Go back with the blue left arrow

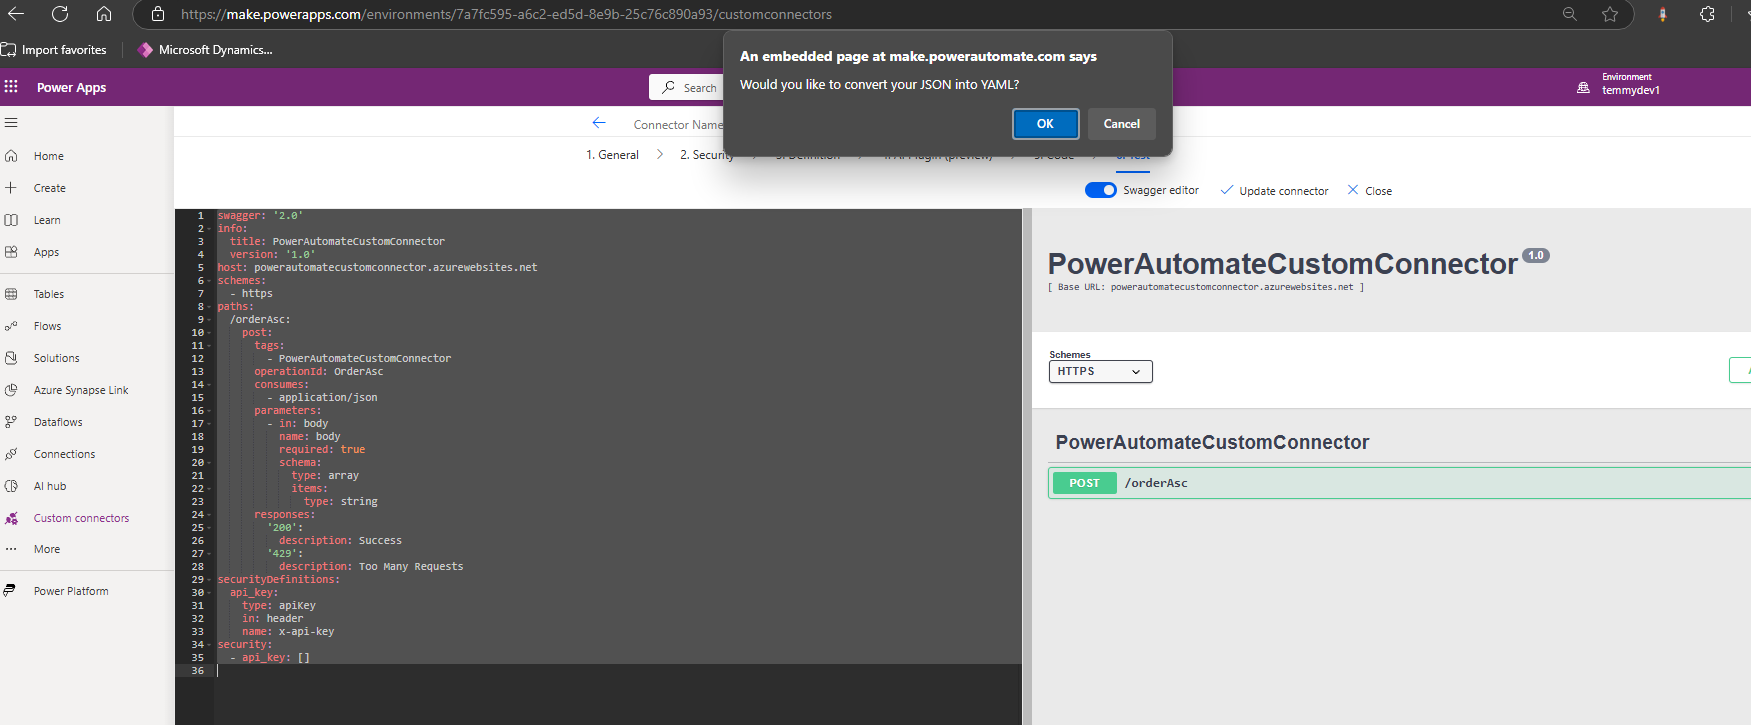pyautogui.click(x=599, y=123)
